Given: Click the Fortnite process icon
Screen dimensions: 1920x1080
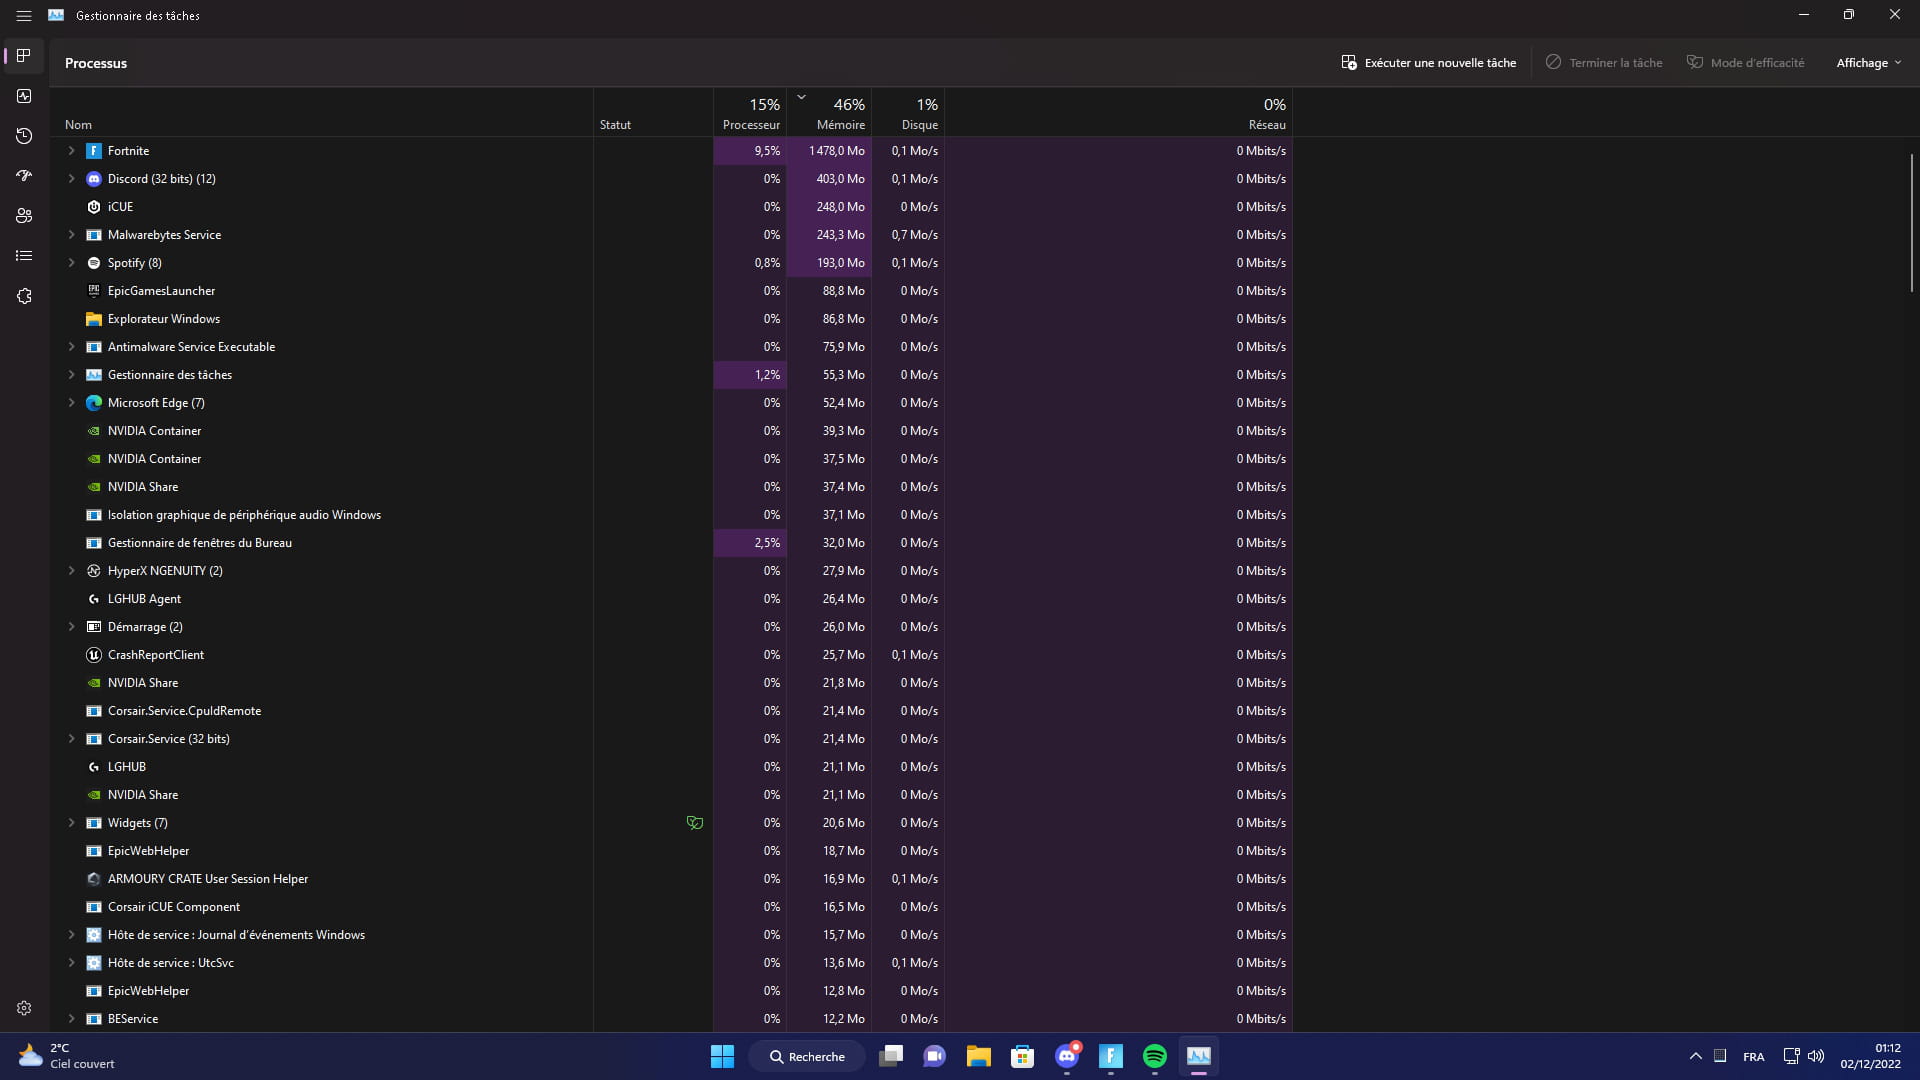Looking at the screenshot, I should (94, 151).
